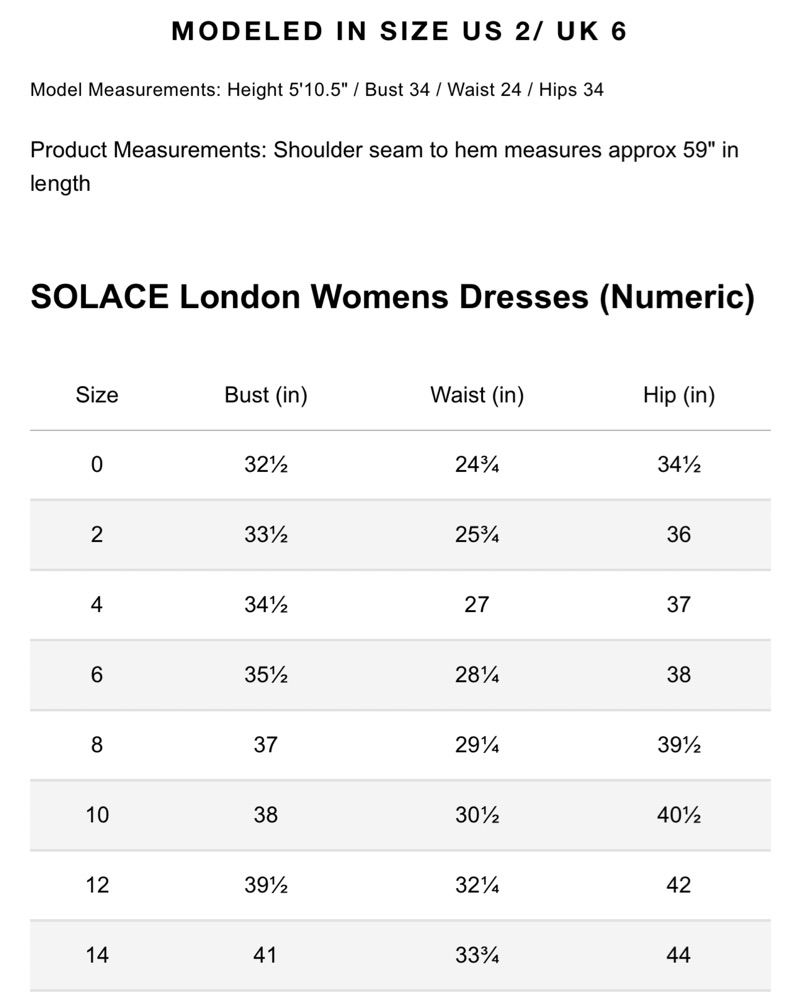Click waist value 33¾ for size 14

point(477,955)
